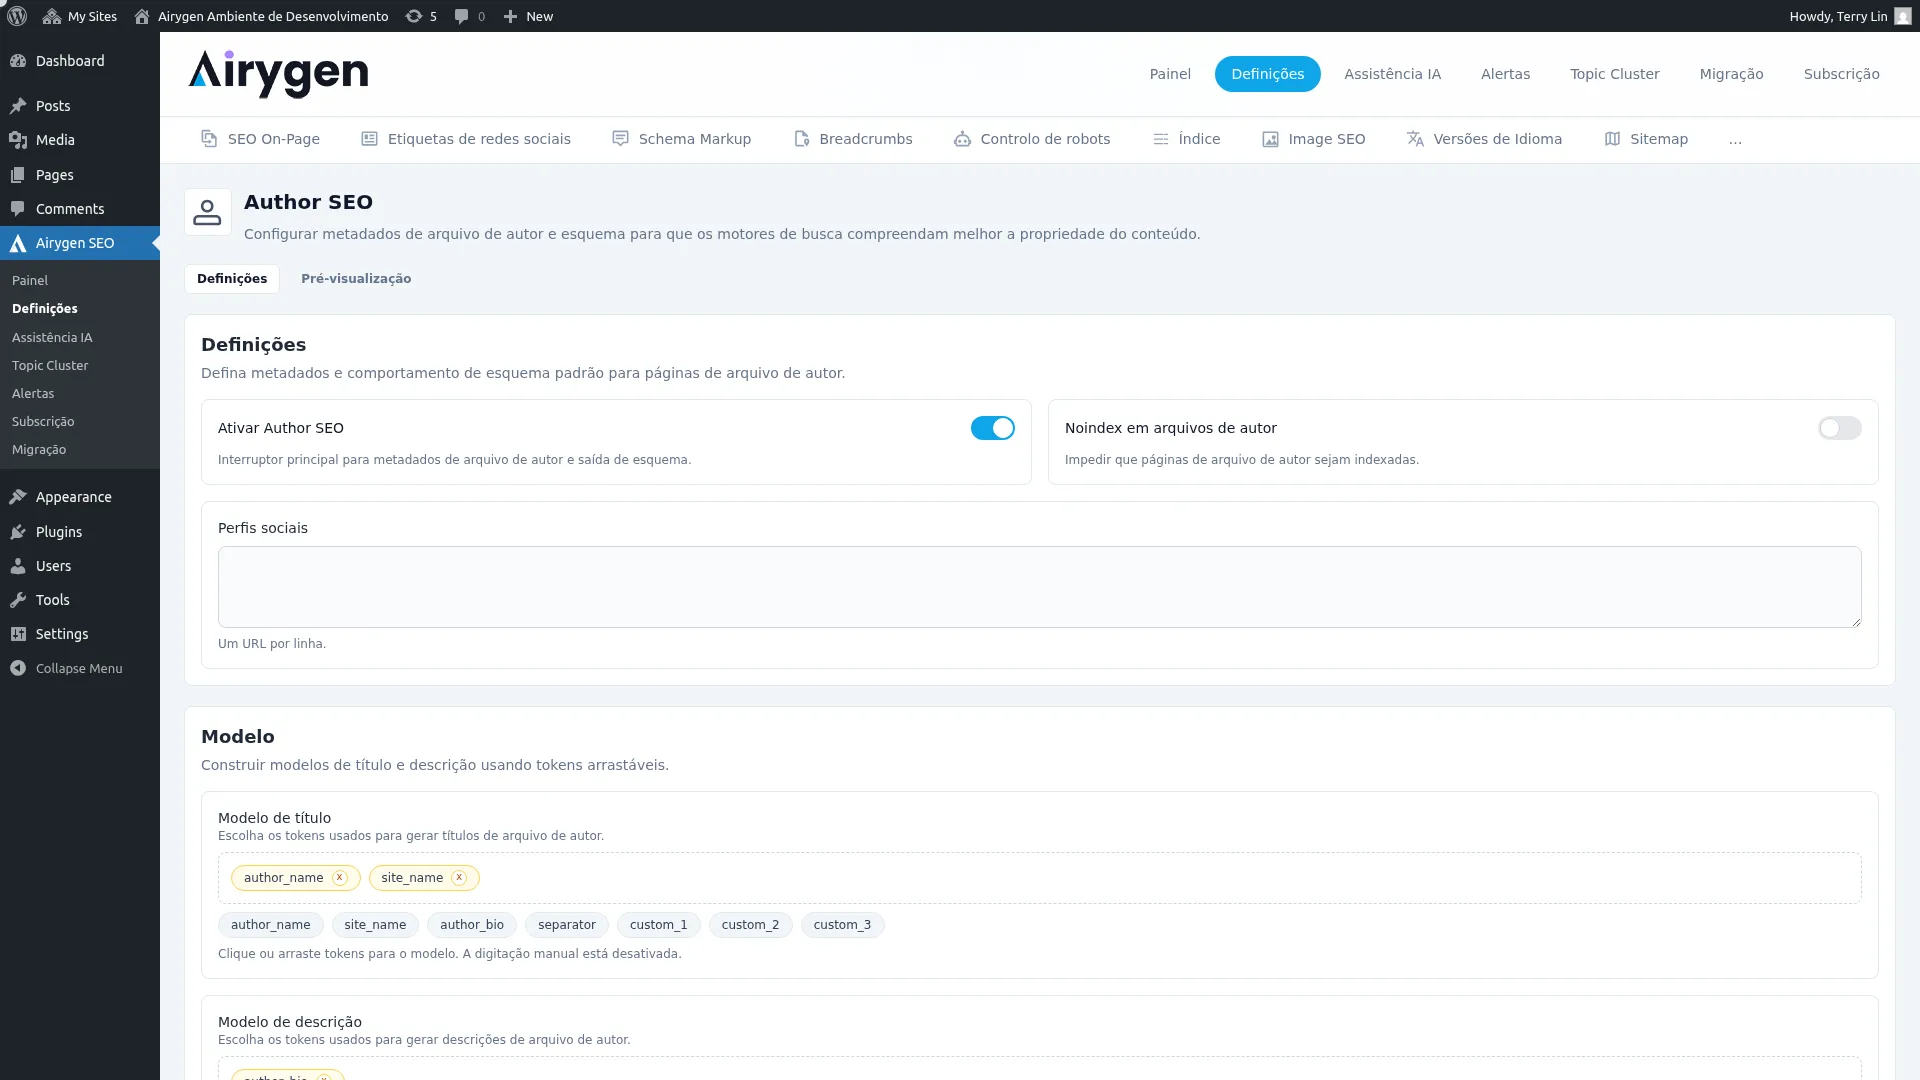Open Painel in the sidebar submenu
1920x1080 pixels.
[30, 281]
